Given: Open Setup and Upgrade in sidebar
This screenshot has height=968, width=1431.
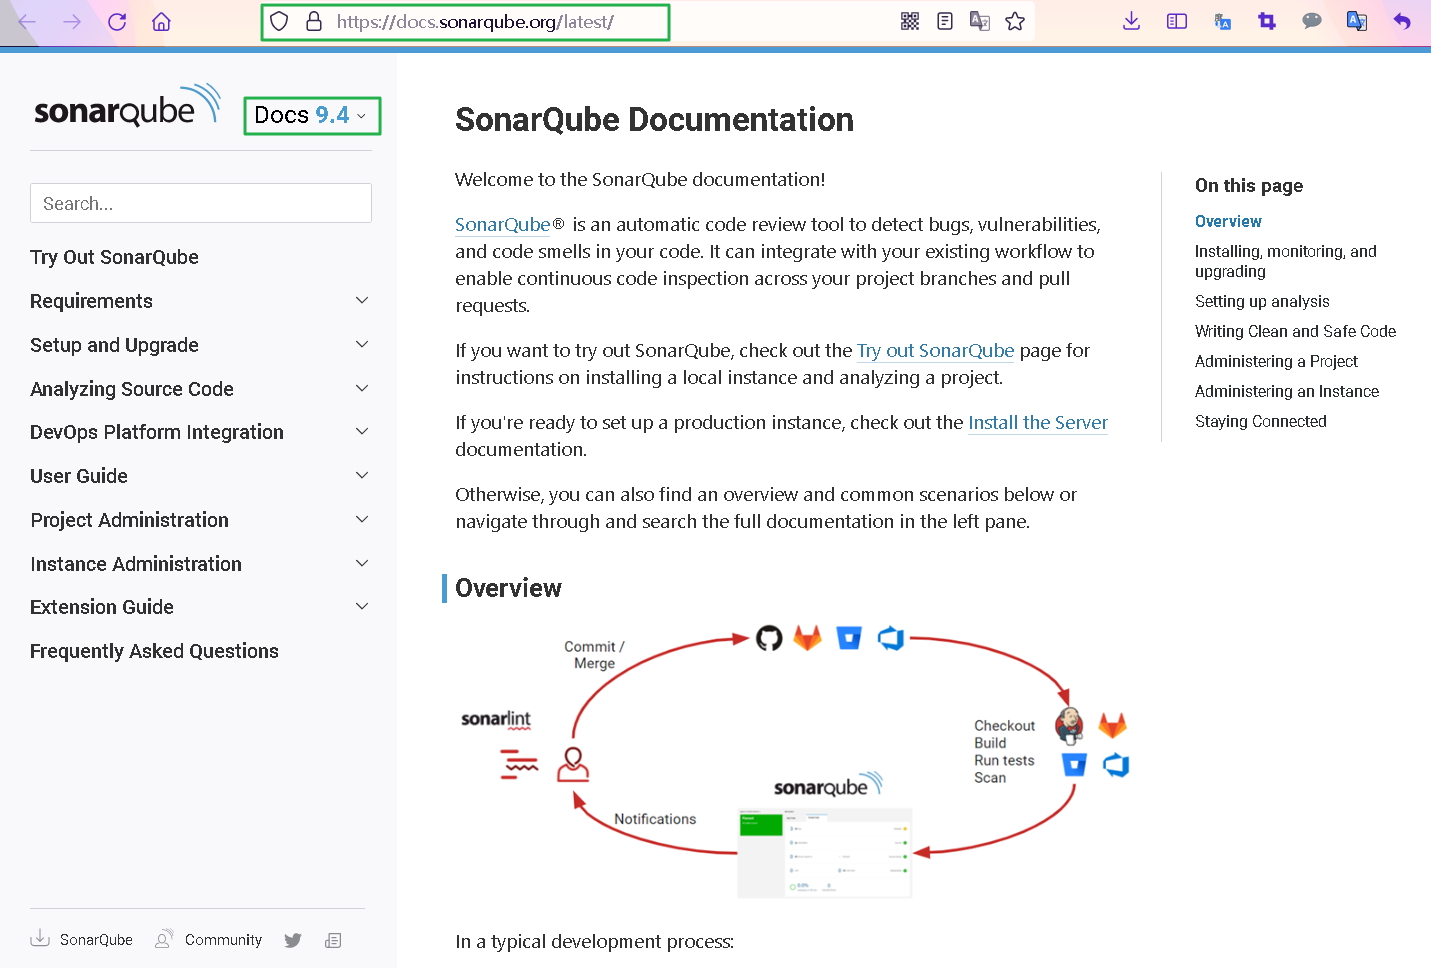Looking at the screenshot, I should (x=114, y=345).
